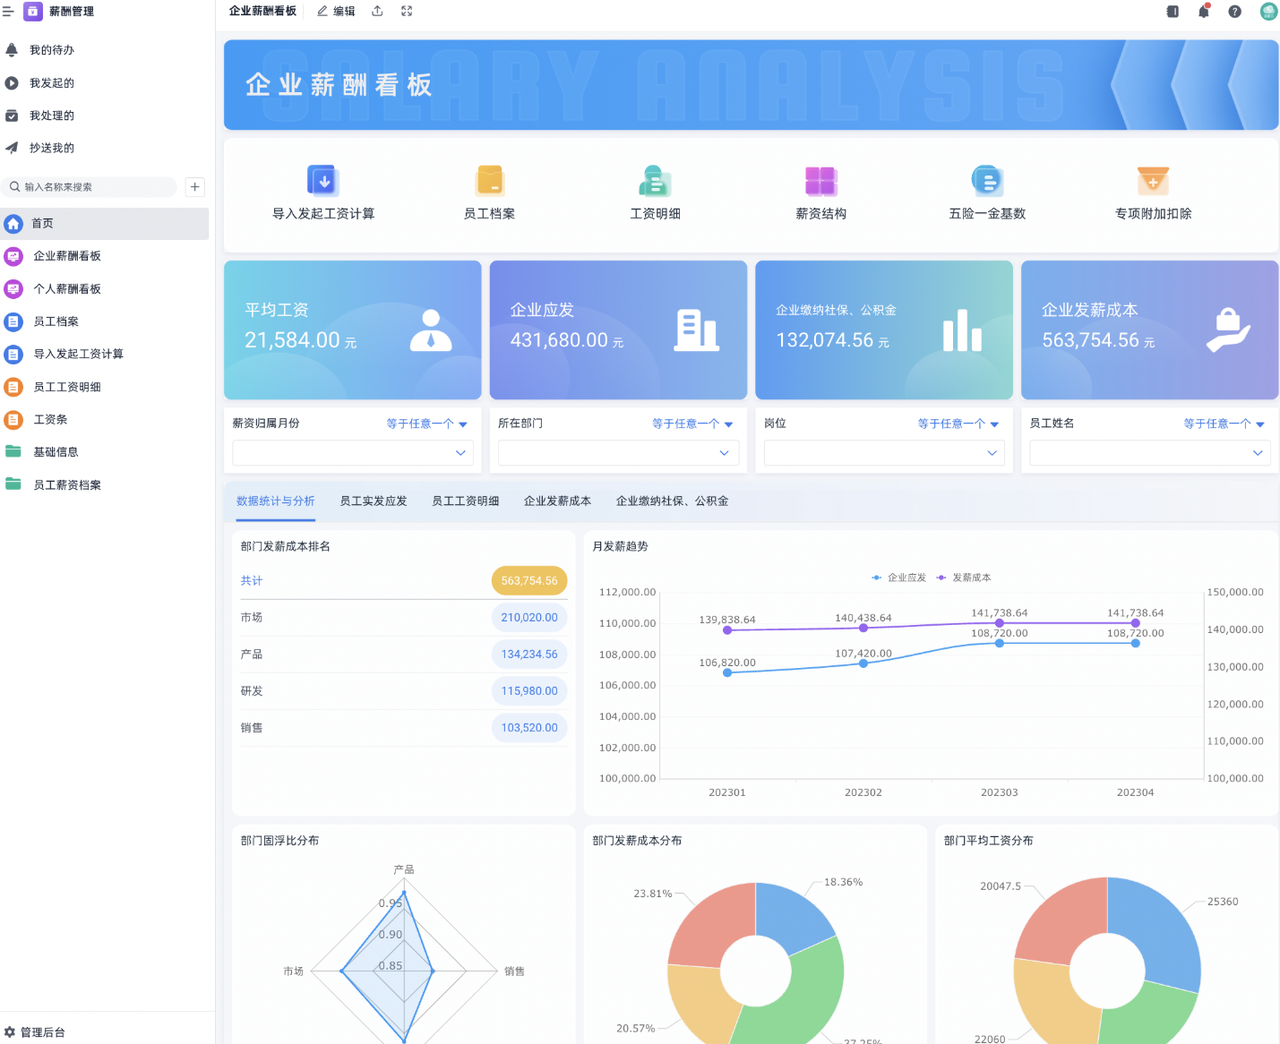Open the 岗位 value dropdown
The height and width of the screenshot is (1044, 1280).
pyautogui.click(x=884, y=453)
